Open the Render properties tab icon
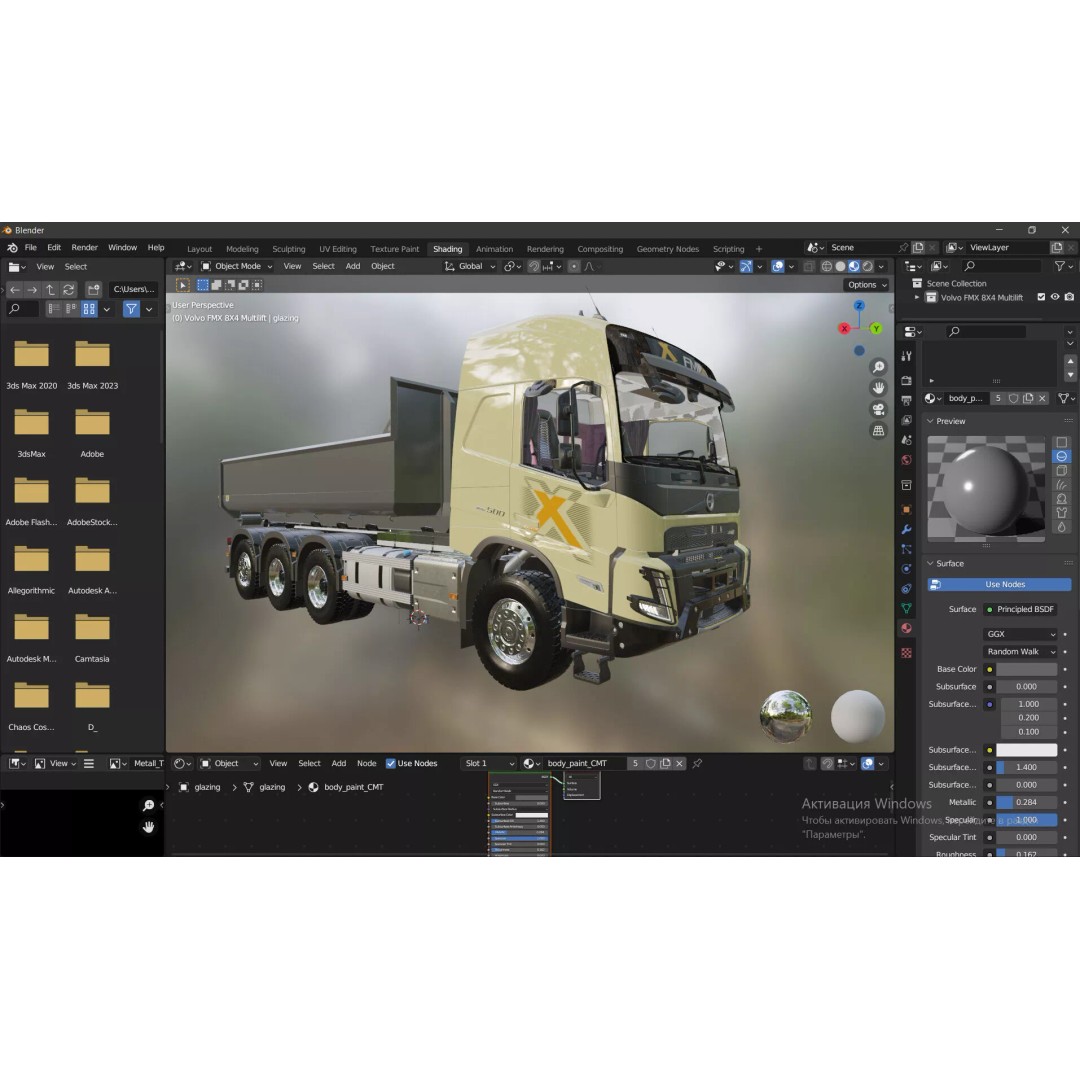Image resolution: width=1080 pixels, height=1080 pixels. point(906,381)
